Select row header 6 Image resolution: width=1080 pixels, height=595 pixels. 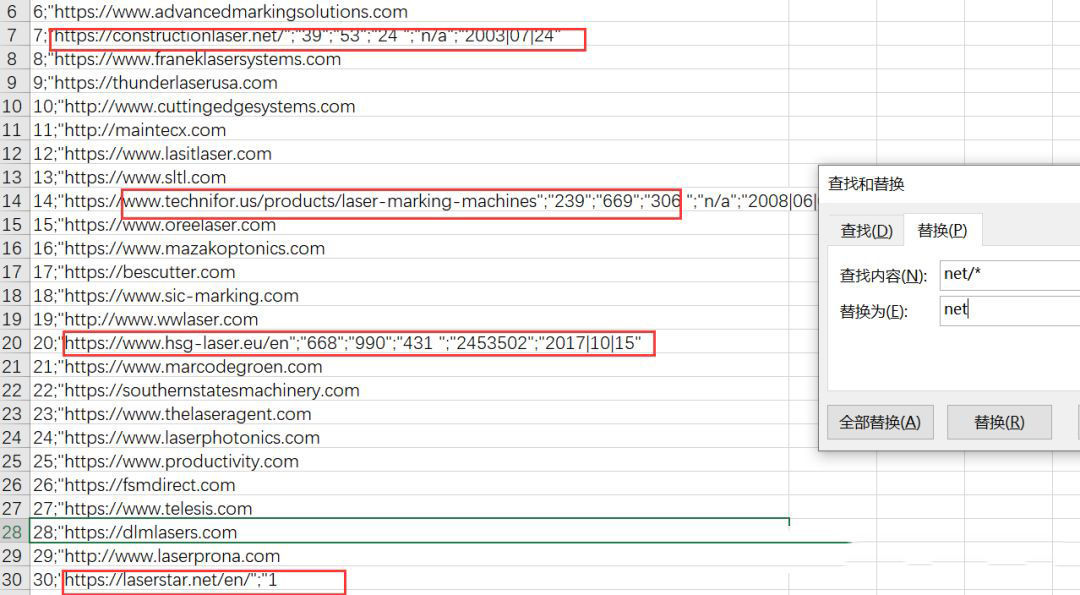tap(12, 12)
